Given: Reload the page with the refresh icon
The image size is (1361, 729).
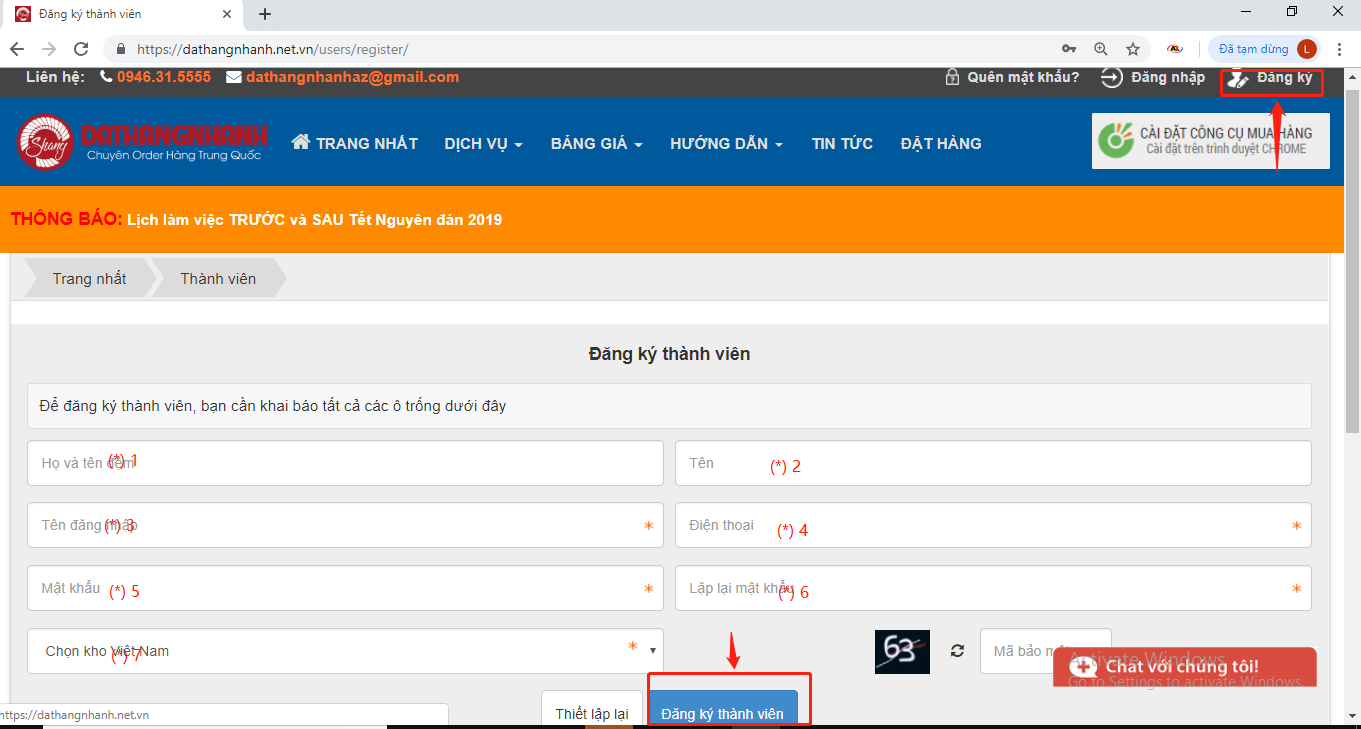Looking at the screenshot, I should coord(82,49).
